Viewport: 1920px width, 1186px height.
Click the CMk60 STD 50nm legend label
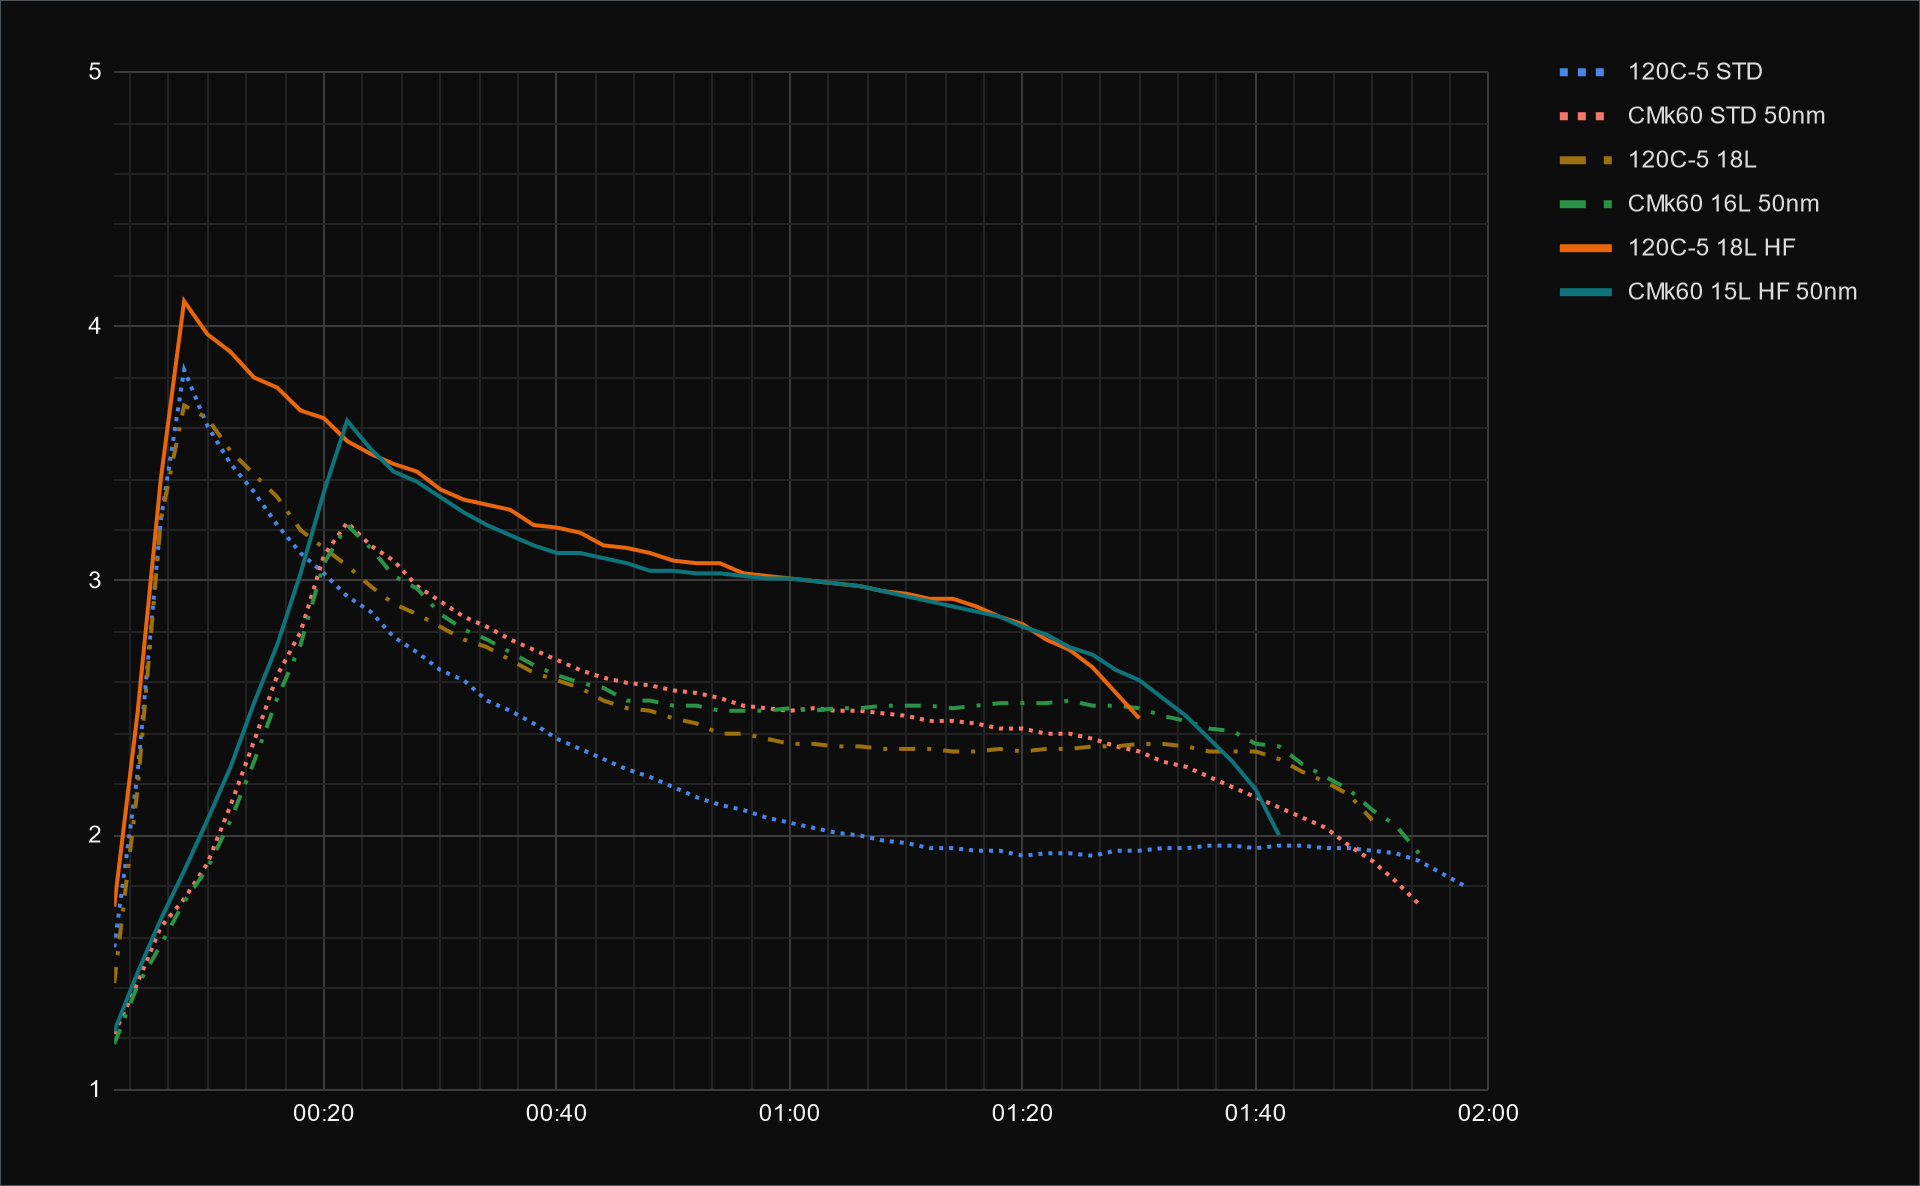tap(1725, 116)
